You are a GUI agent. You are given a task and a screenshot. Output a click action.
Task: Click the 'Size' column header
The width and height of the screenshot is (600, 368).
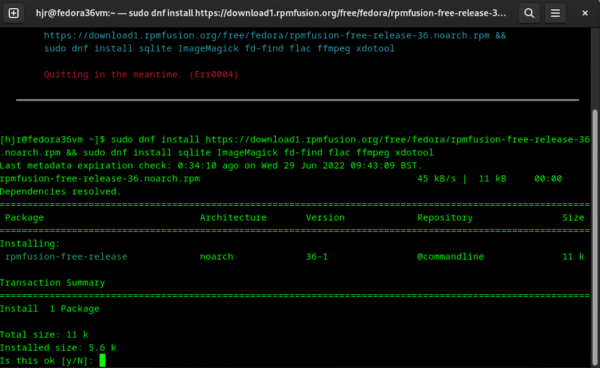click(x=573, y=218)
